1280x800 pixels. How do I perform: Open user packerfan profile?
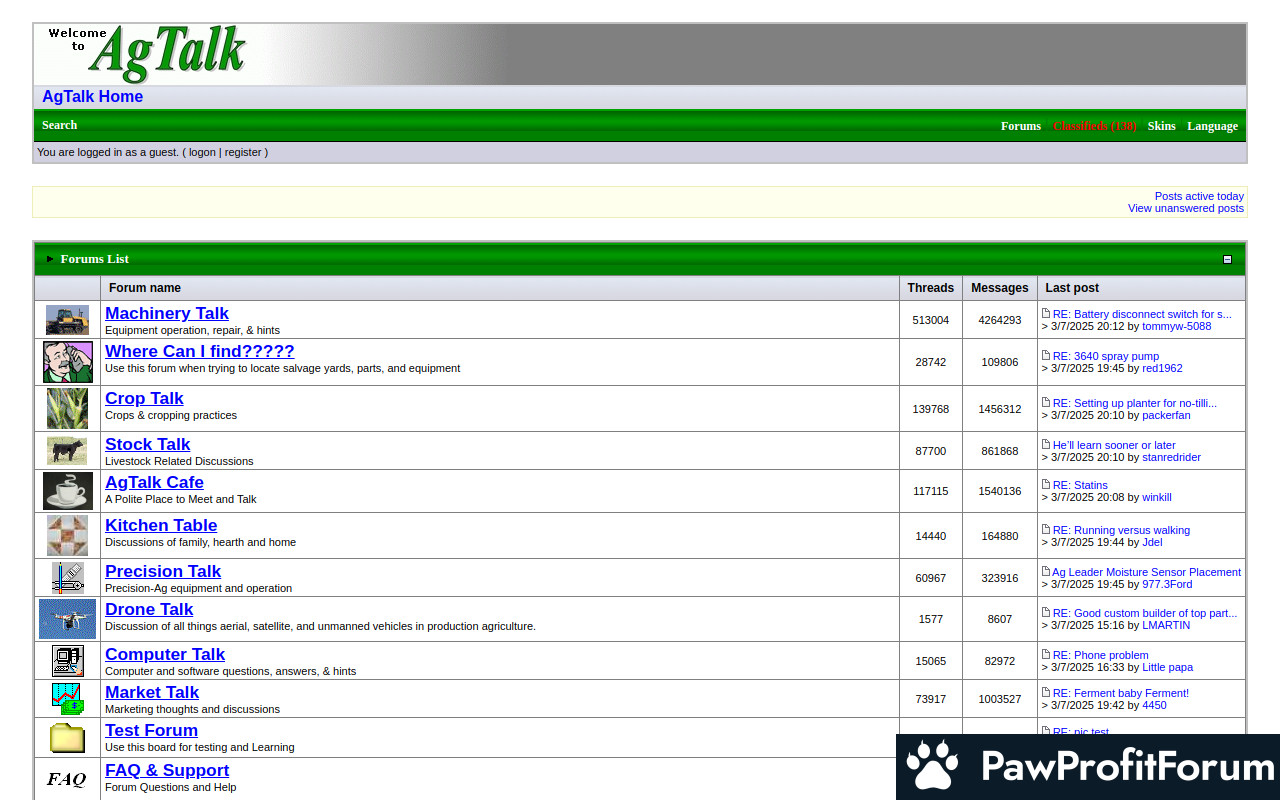[1166, 415]
